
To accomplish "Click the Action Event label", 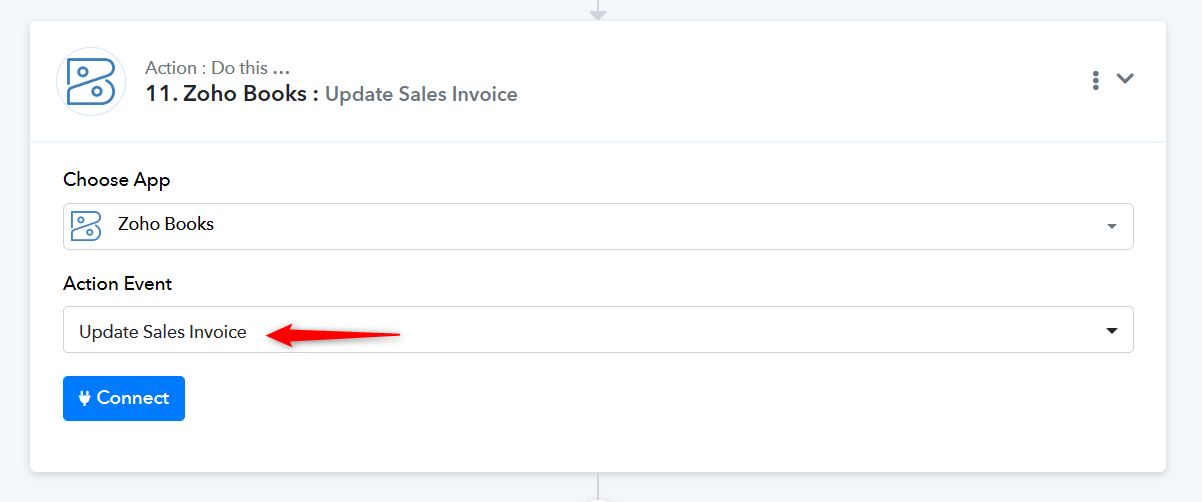I will tap(118, 284).
